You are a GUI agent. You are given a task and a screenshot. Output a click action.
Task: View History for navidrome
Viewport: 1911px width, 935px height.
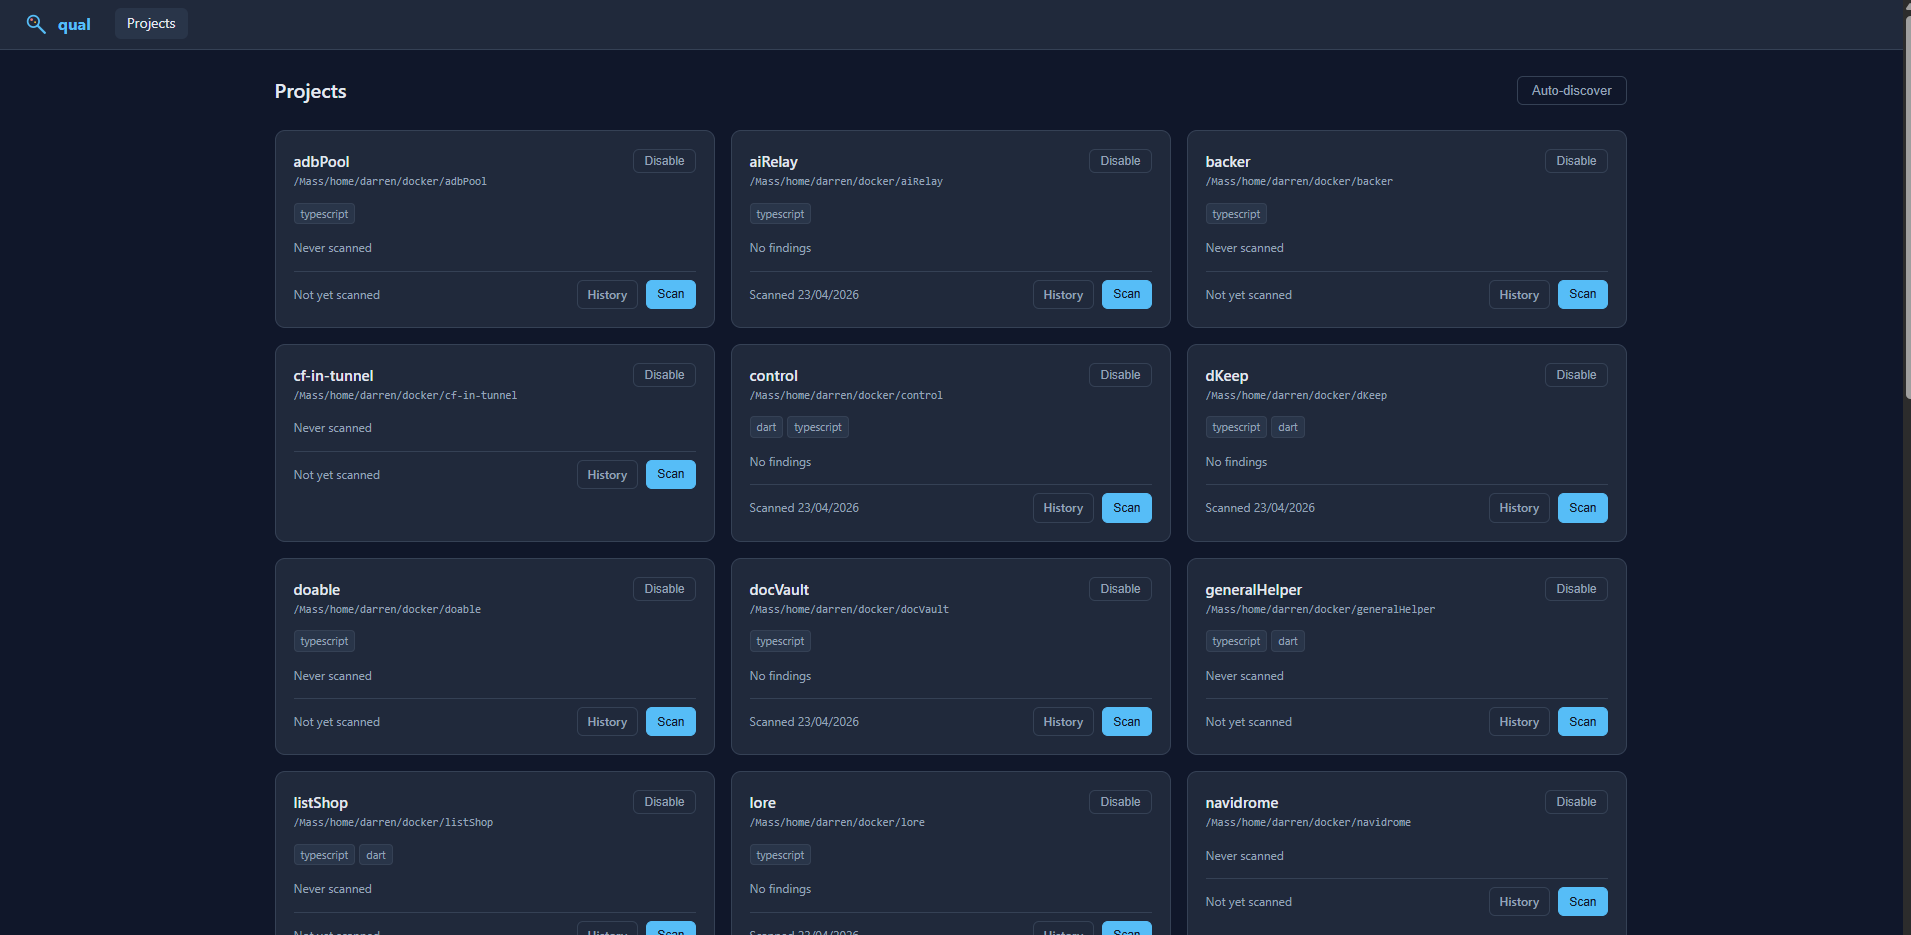pyautogui.click(x=1518, y=901)
